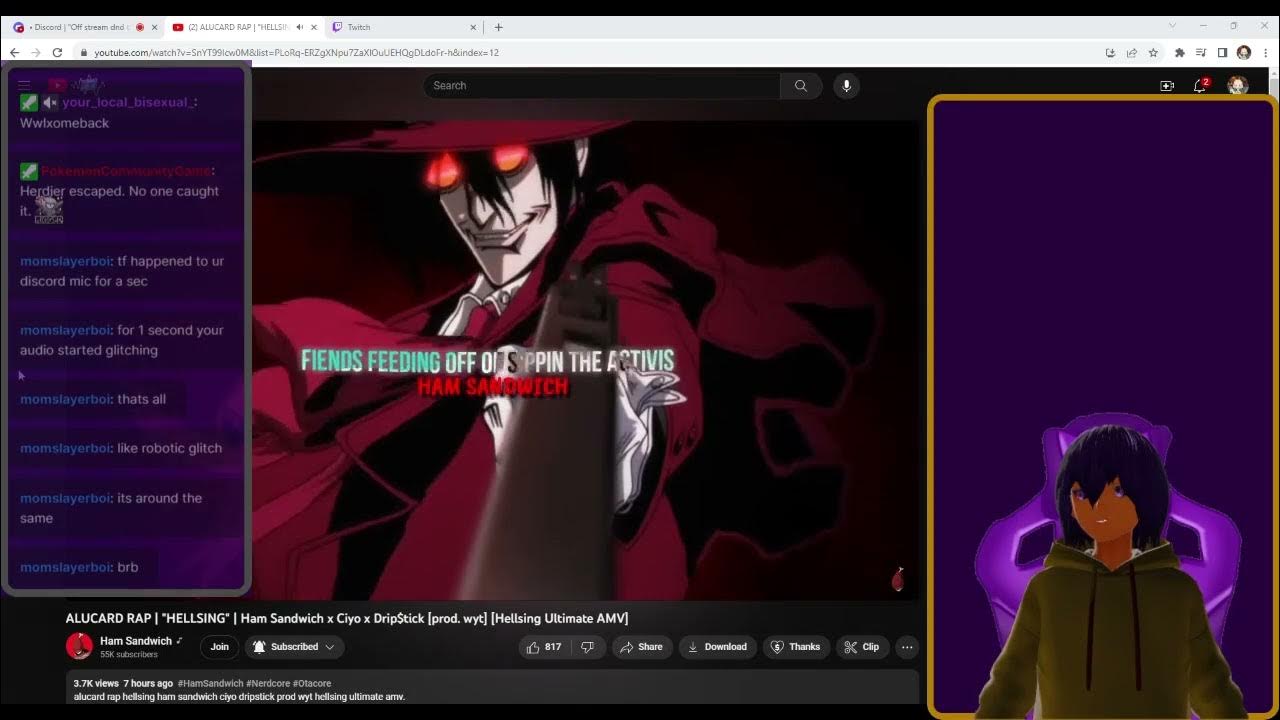Open Subscribed notification dropdown
1280x720 pixels.
(294, 647)
